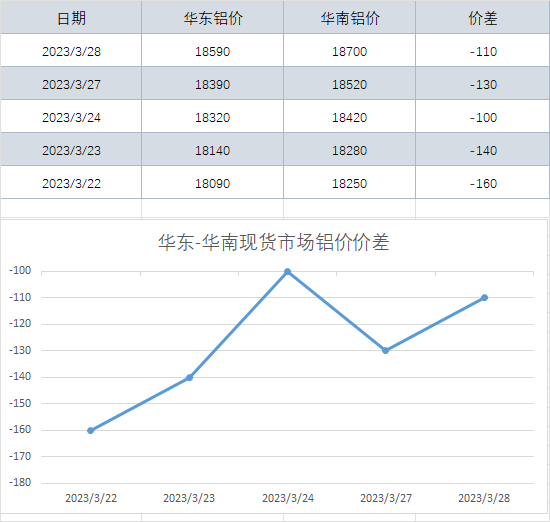Image resolution: width=550 pixels, height=522 pixels.
Task: Click the chart data point for 2023/3/27
Action: pos(385,350)
